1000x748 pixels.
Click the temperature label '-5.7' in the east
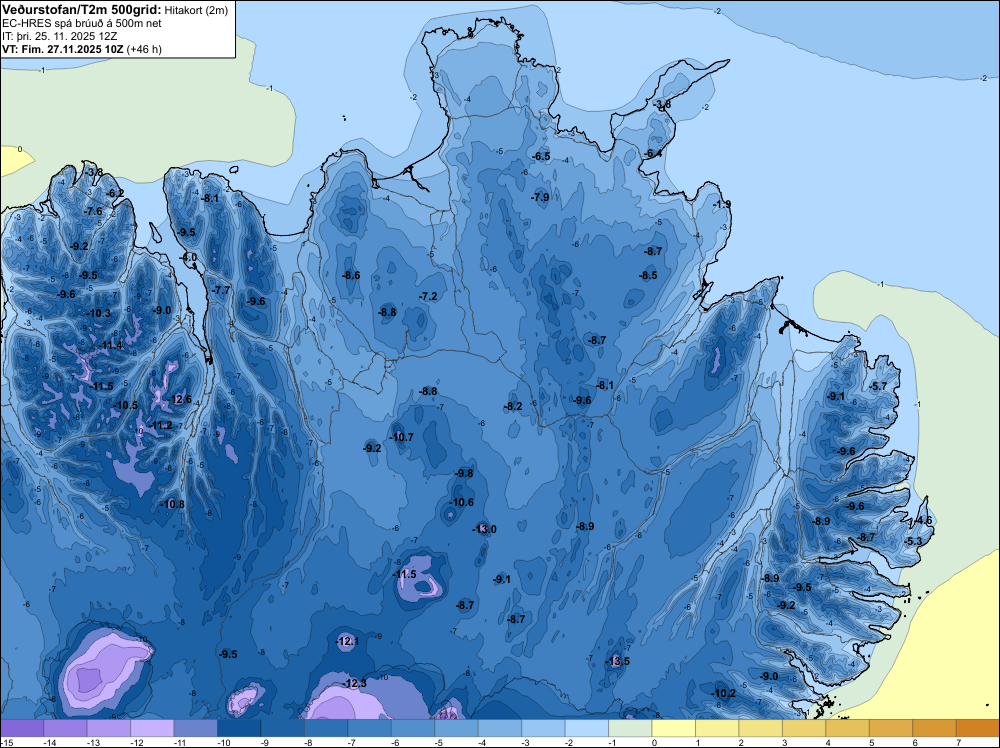[878, 386]
